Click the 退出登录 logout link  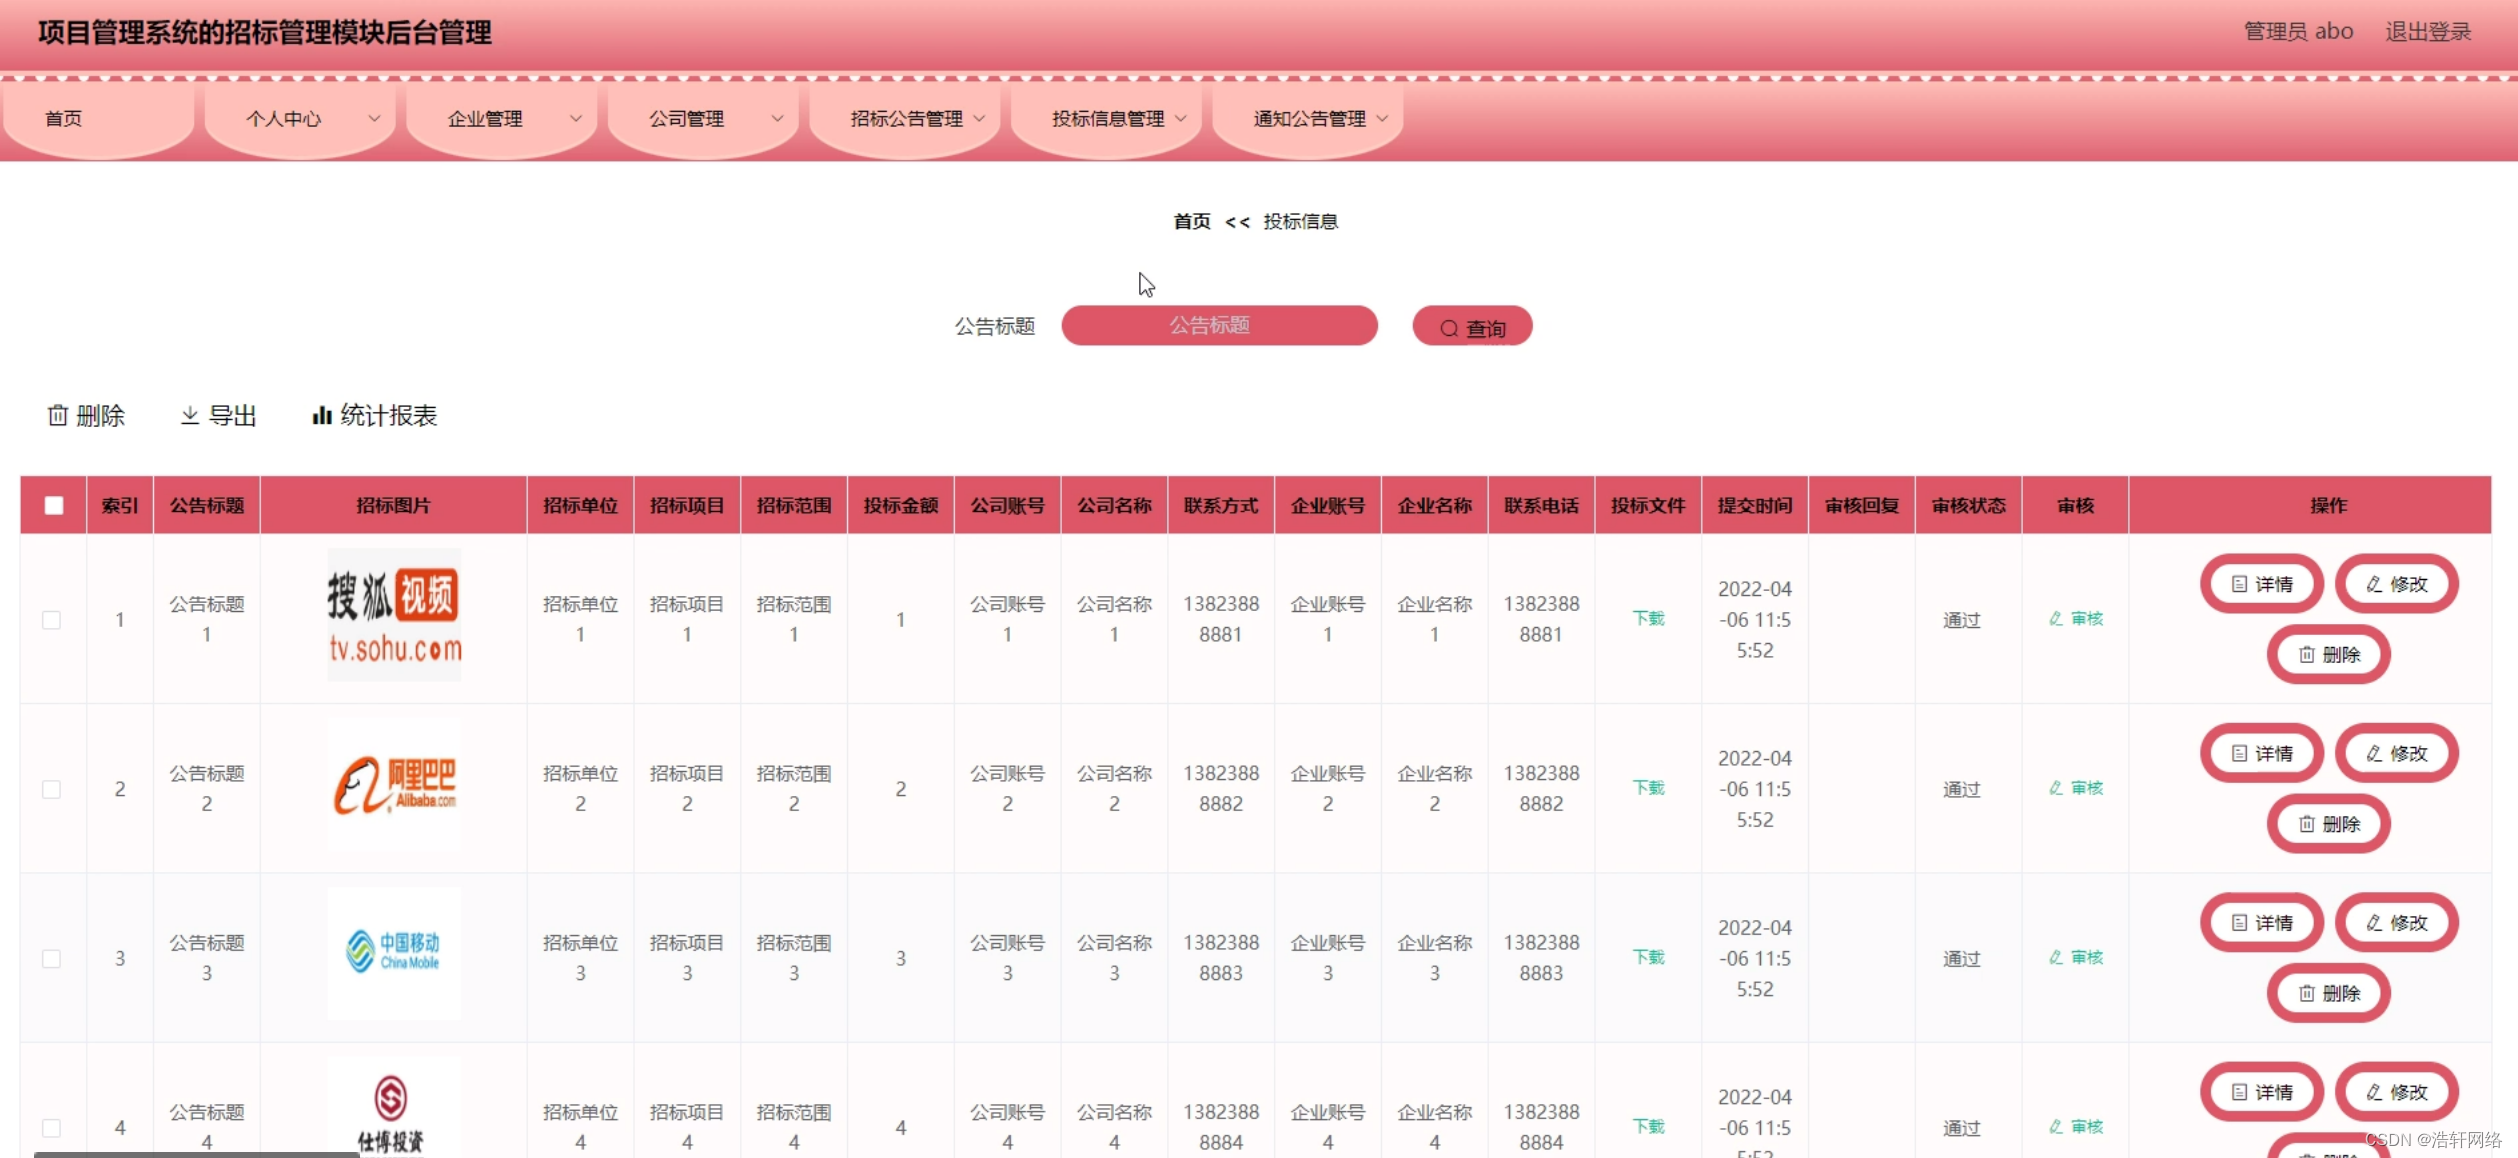[2429, 31]
